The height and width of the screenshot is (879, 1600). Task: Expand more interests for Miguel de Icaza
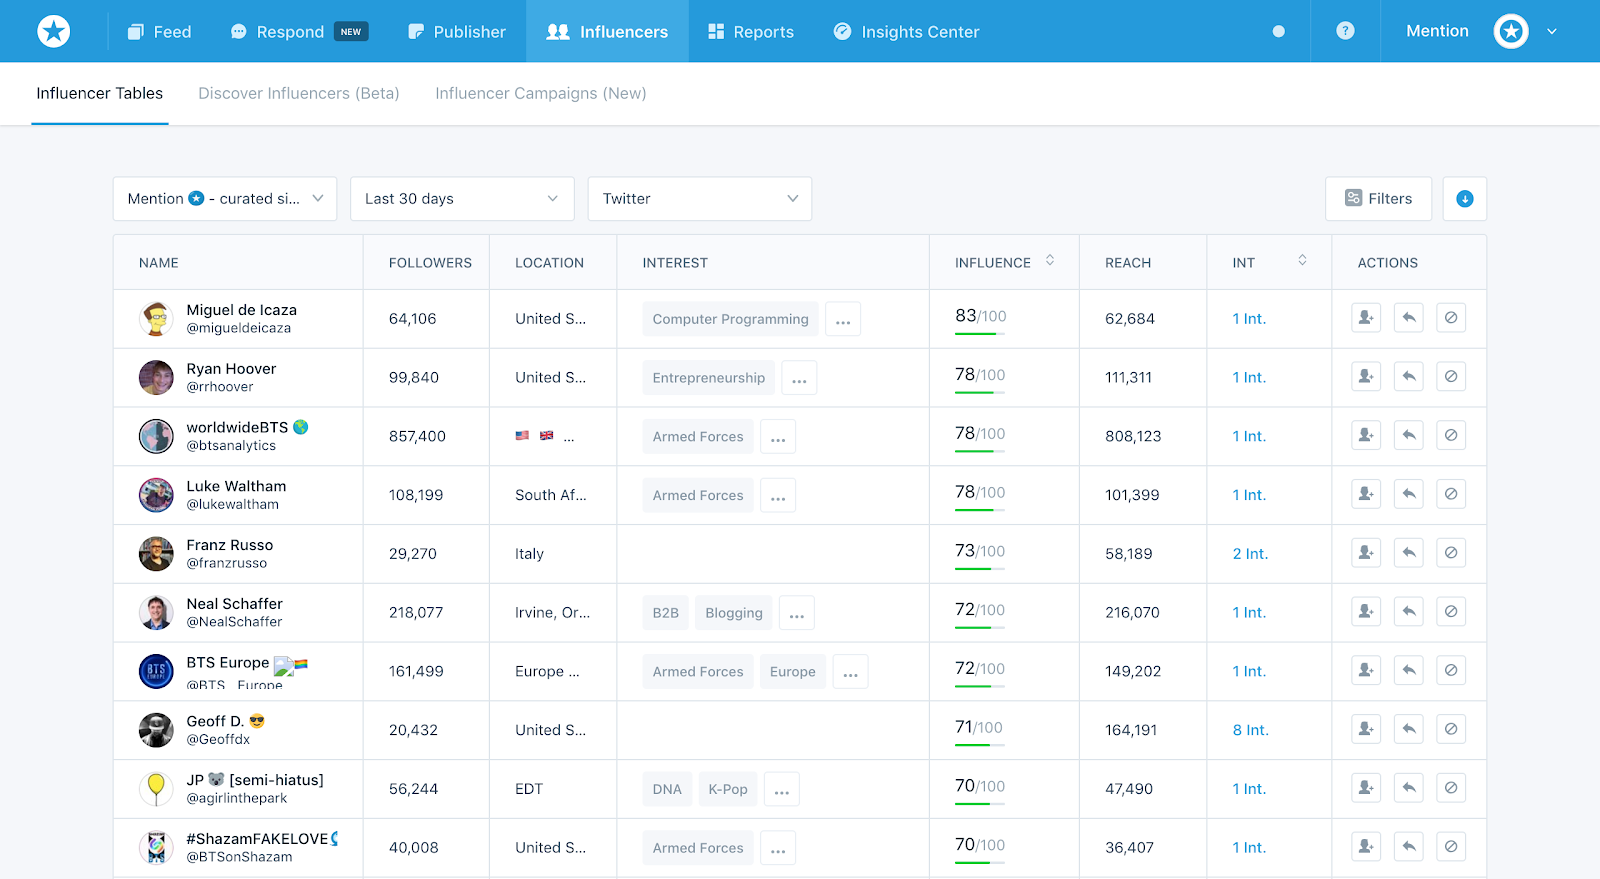pyautogui.click(x=843, y=319)
